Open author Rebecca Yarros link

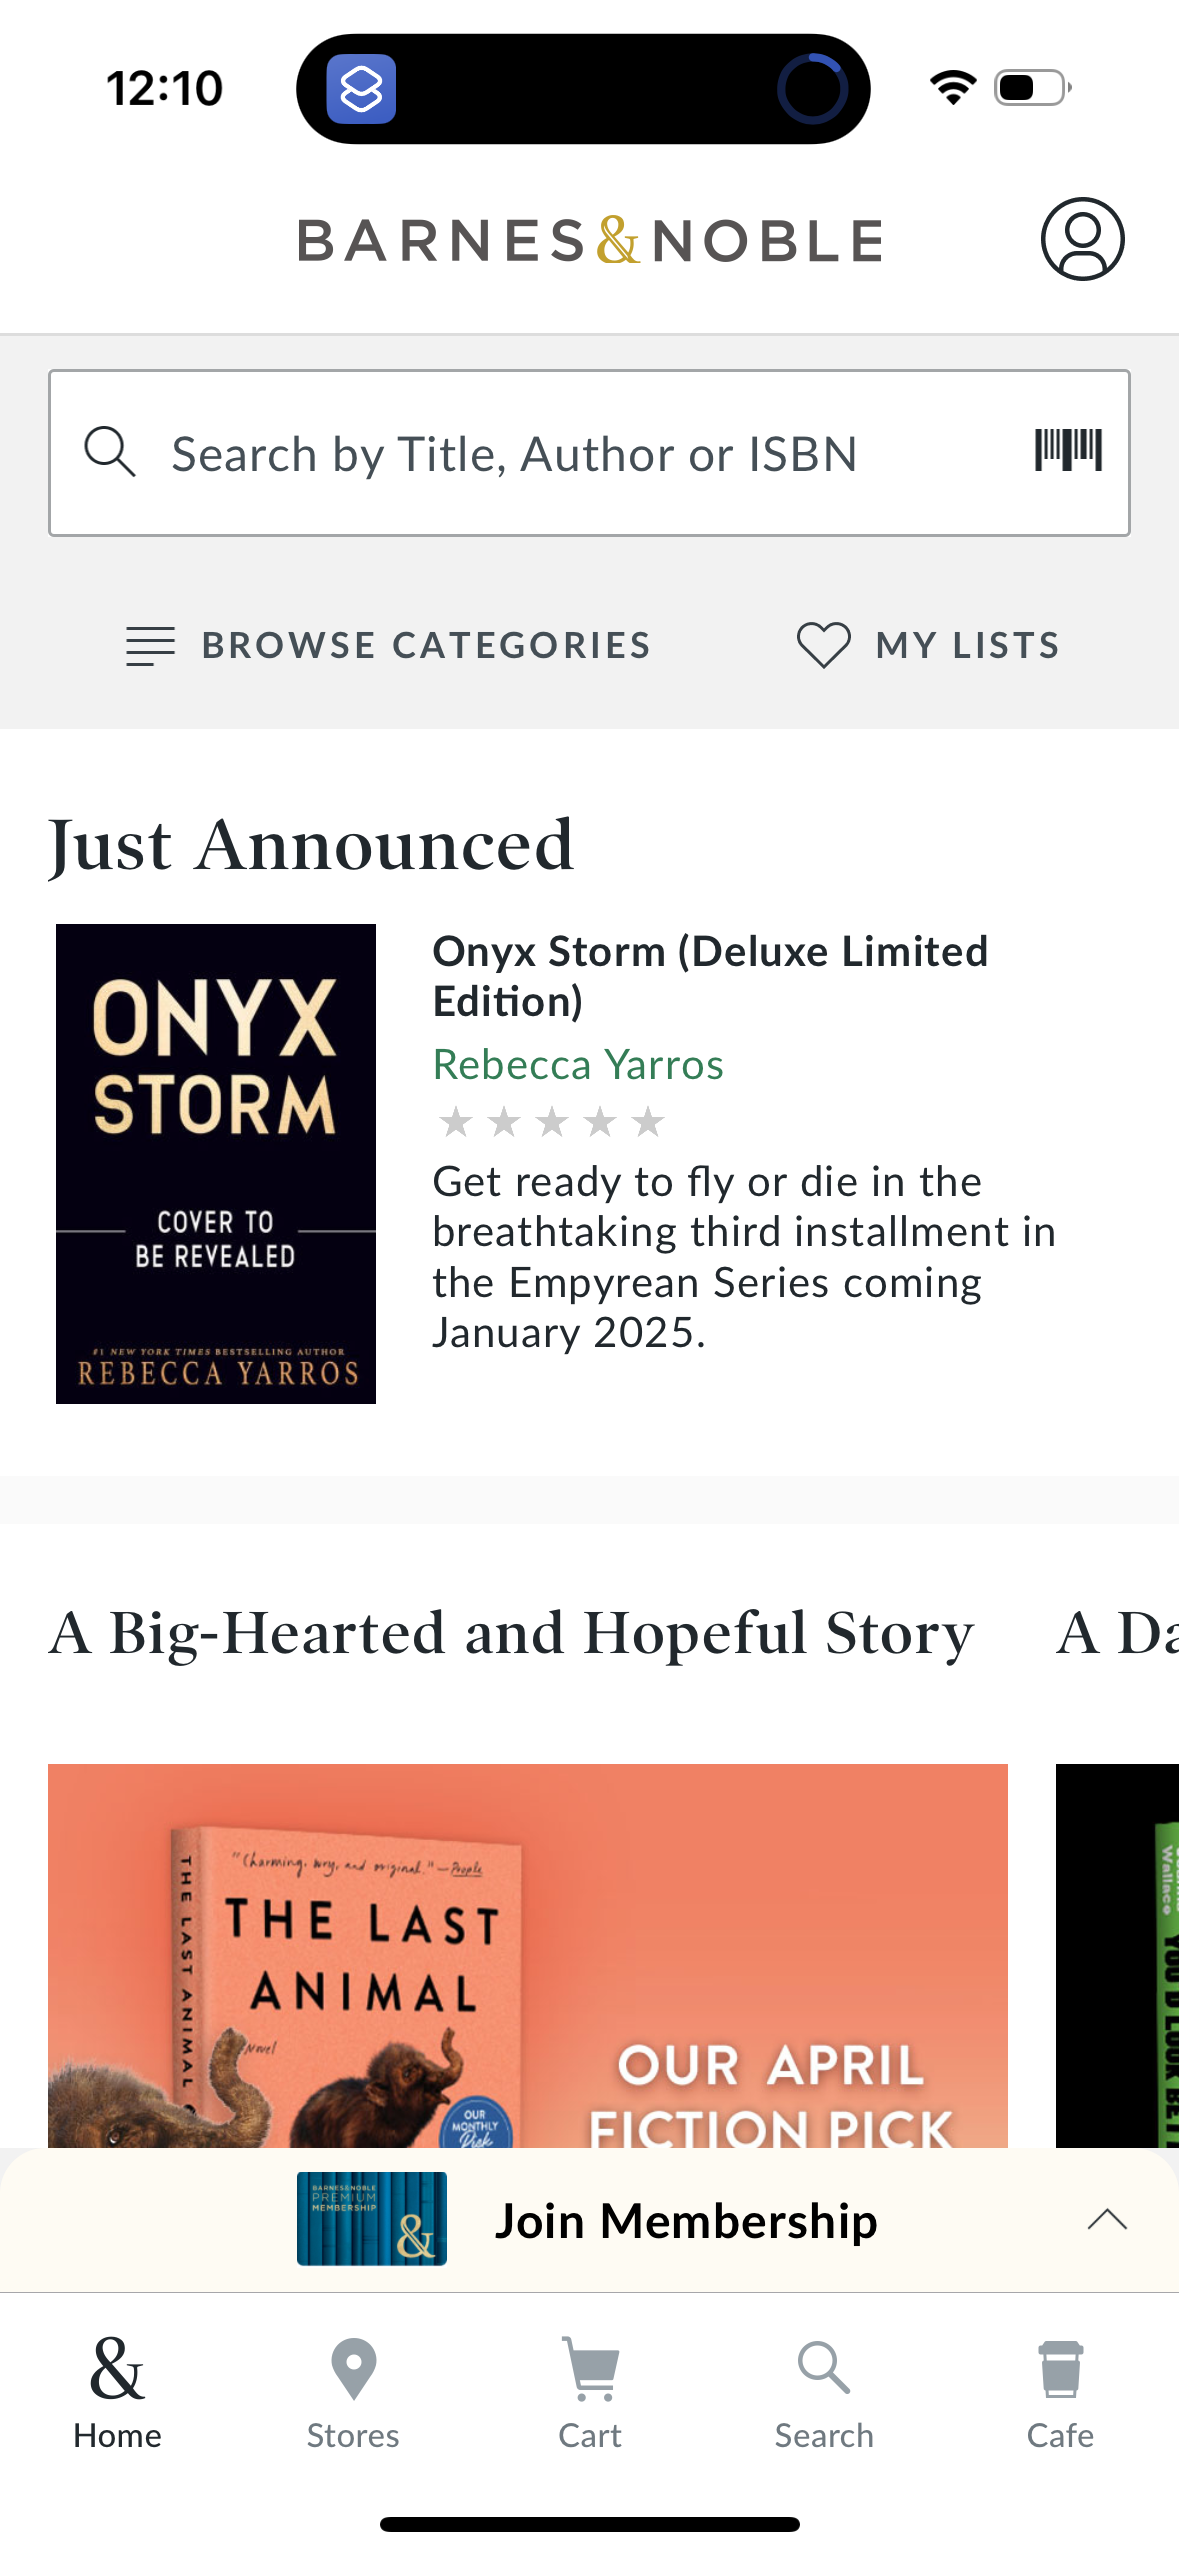point(578,1065)
